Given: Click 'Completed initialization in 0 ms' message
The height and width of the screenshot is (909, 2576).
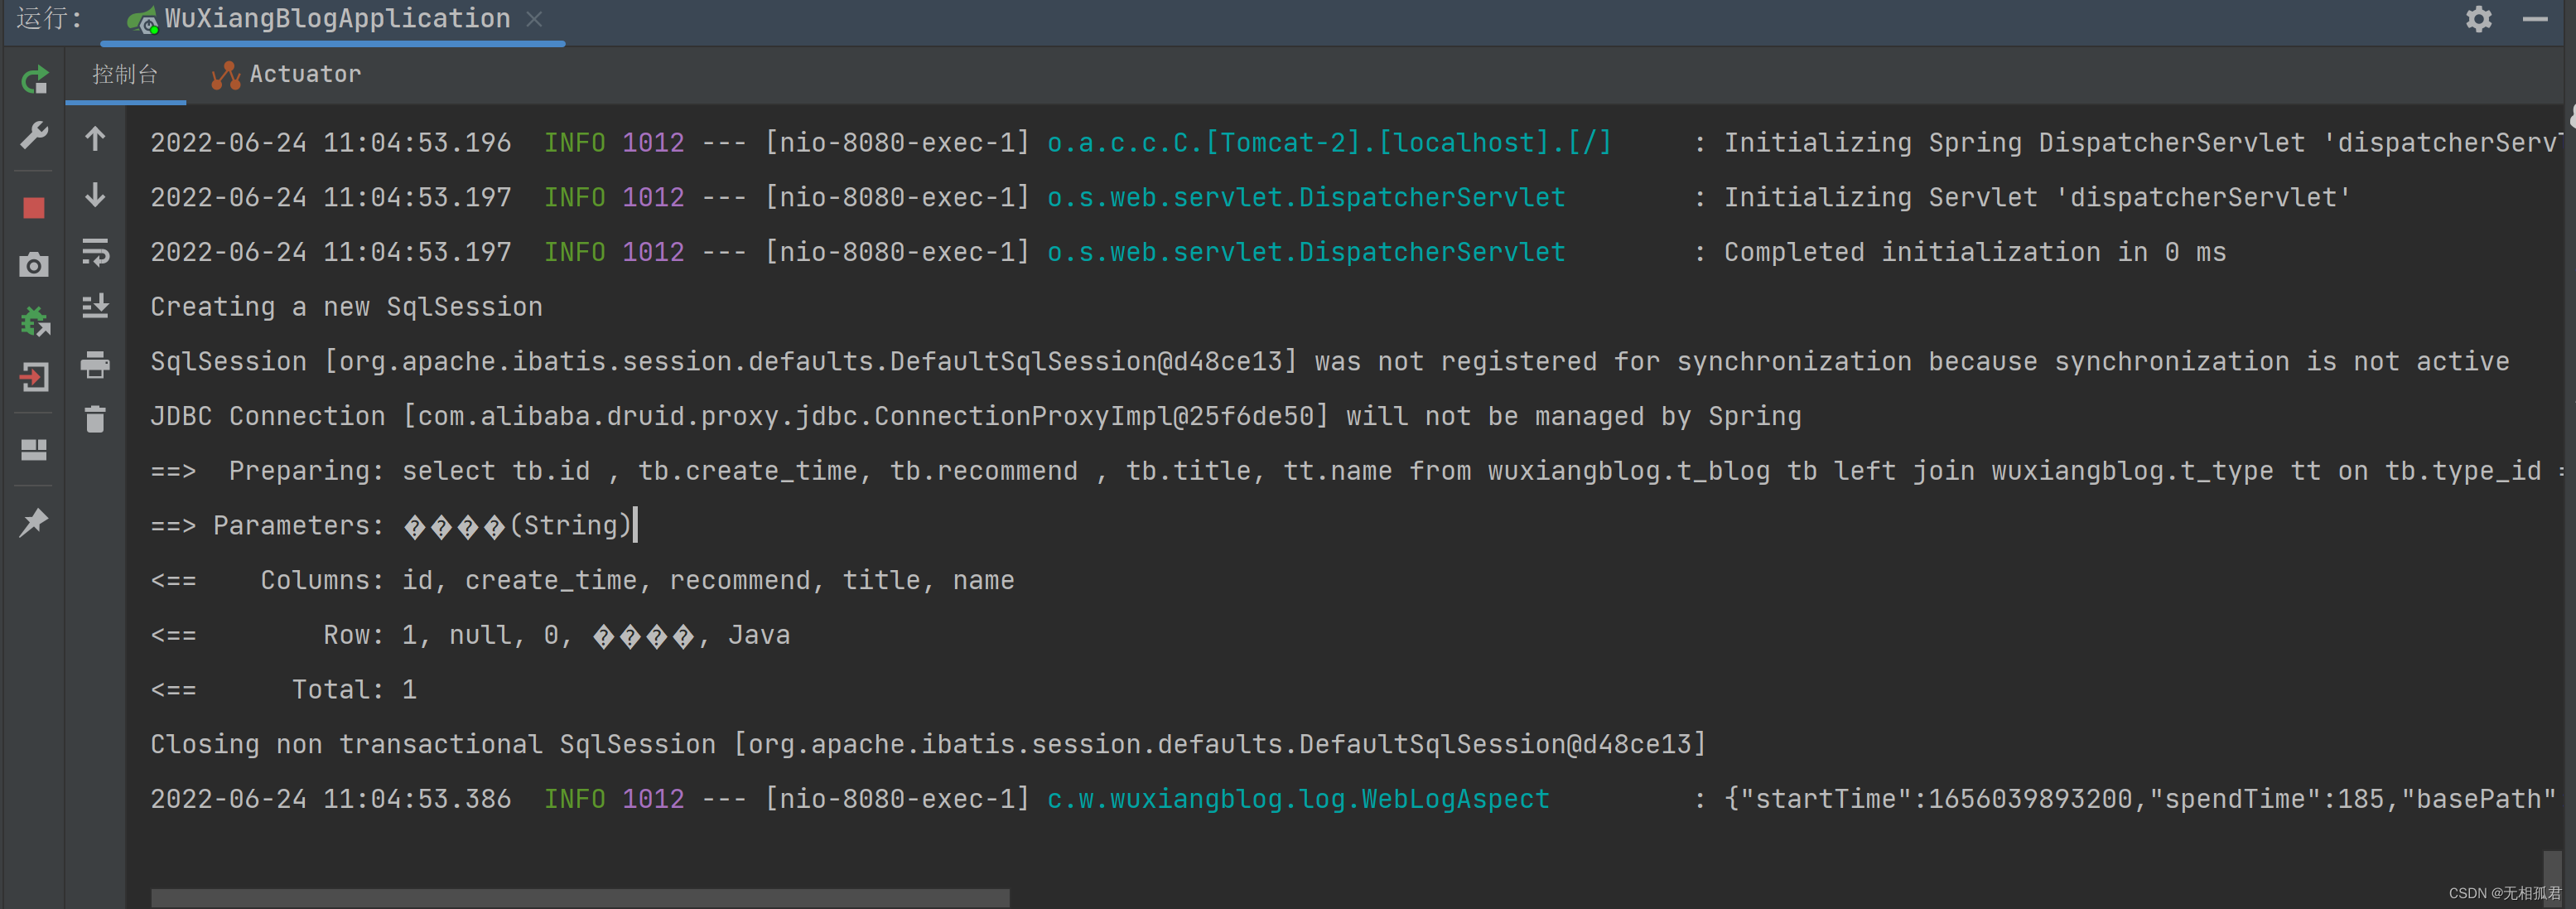Looking at the screenshot, I should pos(1974,252).
